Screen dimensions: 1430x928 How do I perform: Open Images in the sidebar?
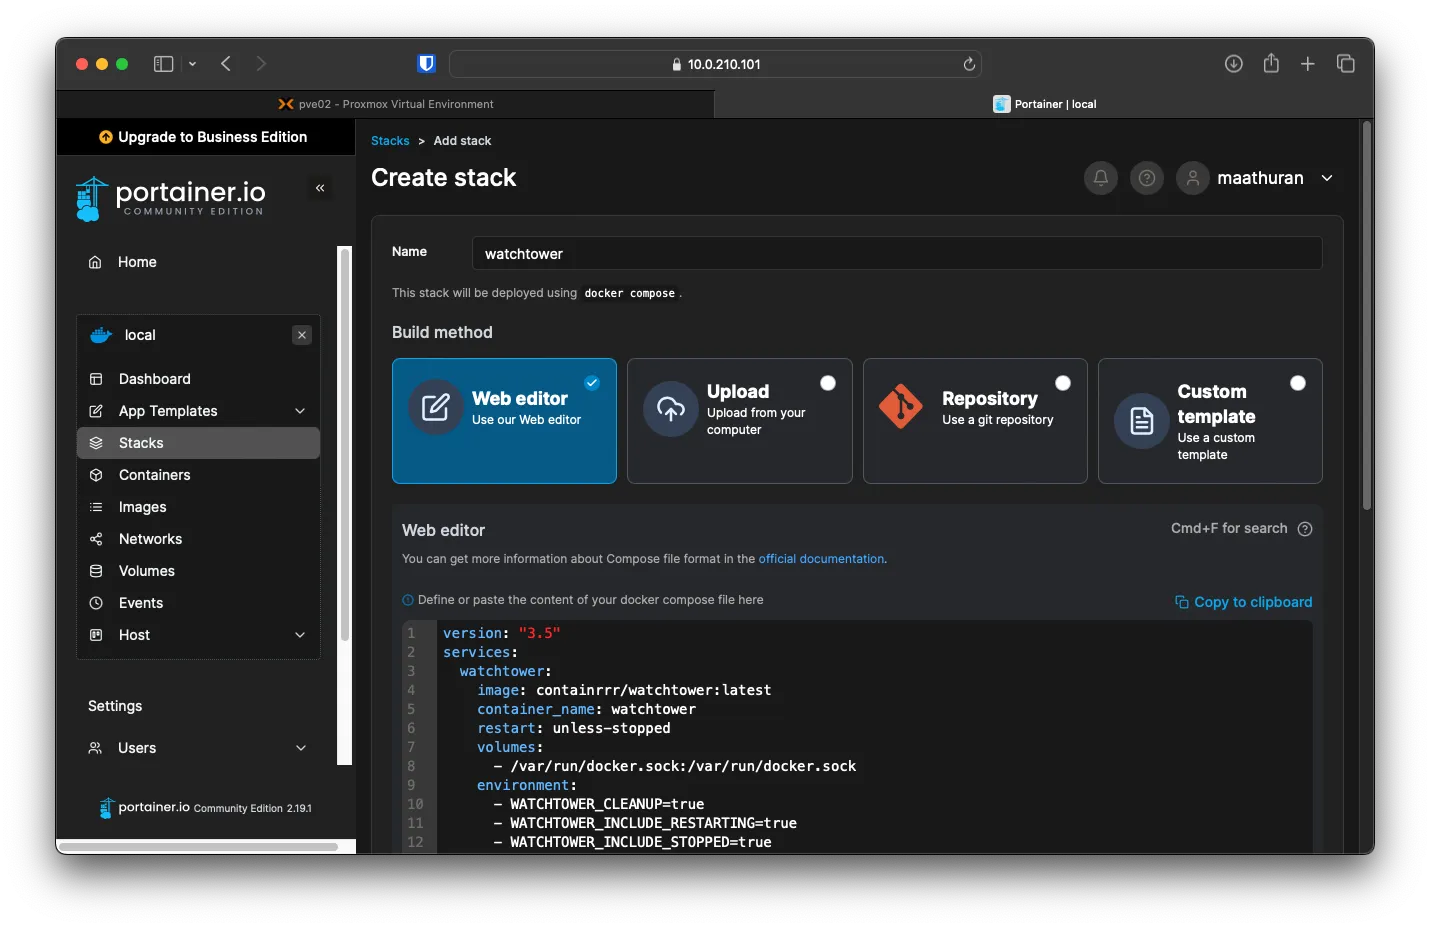(142, 507)
